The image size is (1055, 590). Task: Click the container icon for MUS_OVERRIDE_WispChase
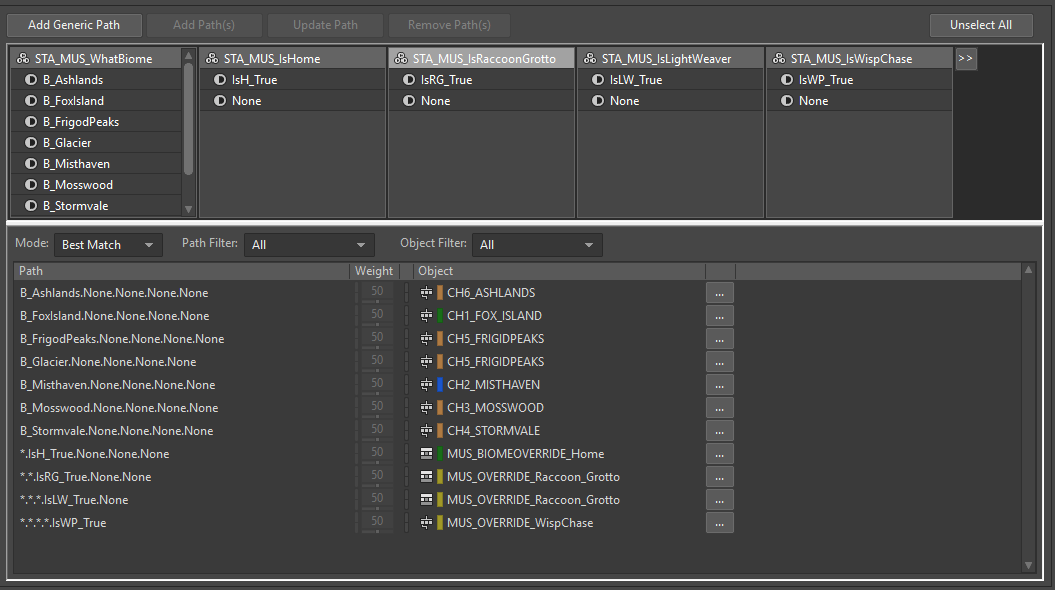[x=427, y=523]
